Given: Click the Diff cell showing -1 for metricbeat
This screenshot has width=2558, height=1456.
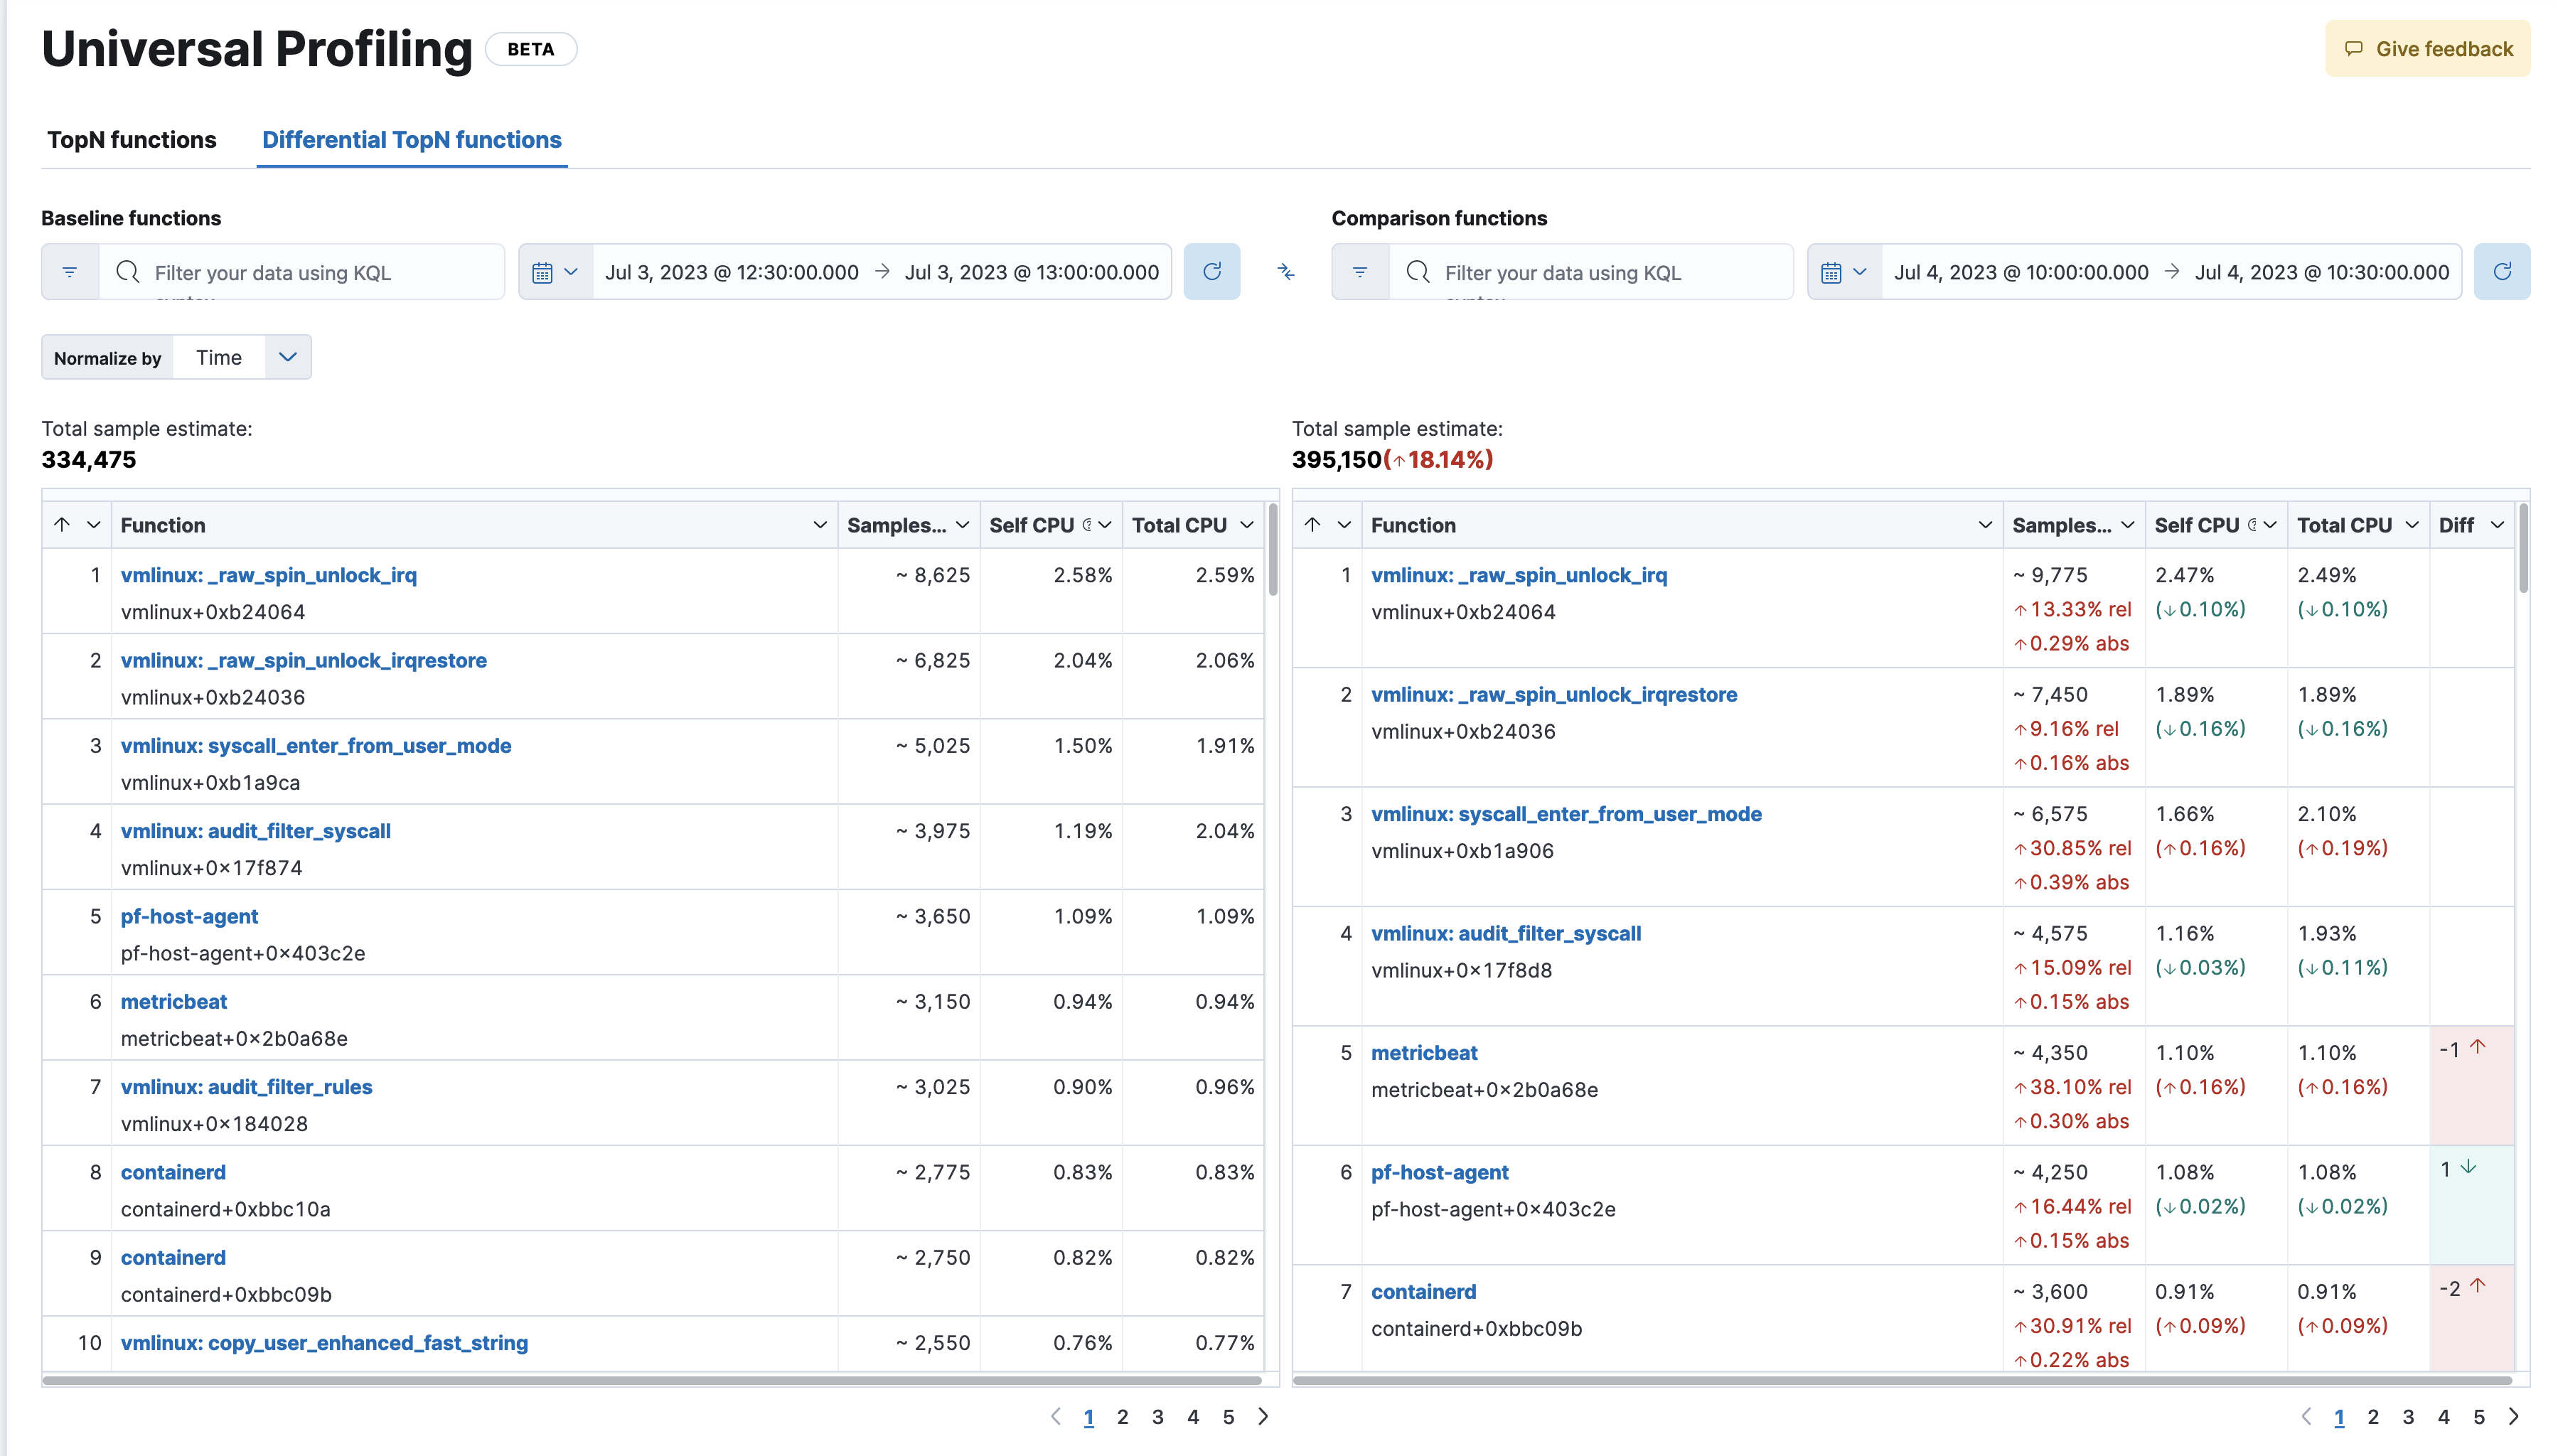Looking at the screenshot, I should pos(2472,1086).
